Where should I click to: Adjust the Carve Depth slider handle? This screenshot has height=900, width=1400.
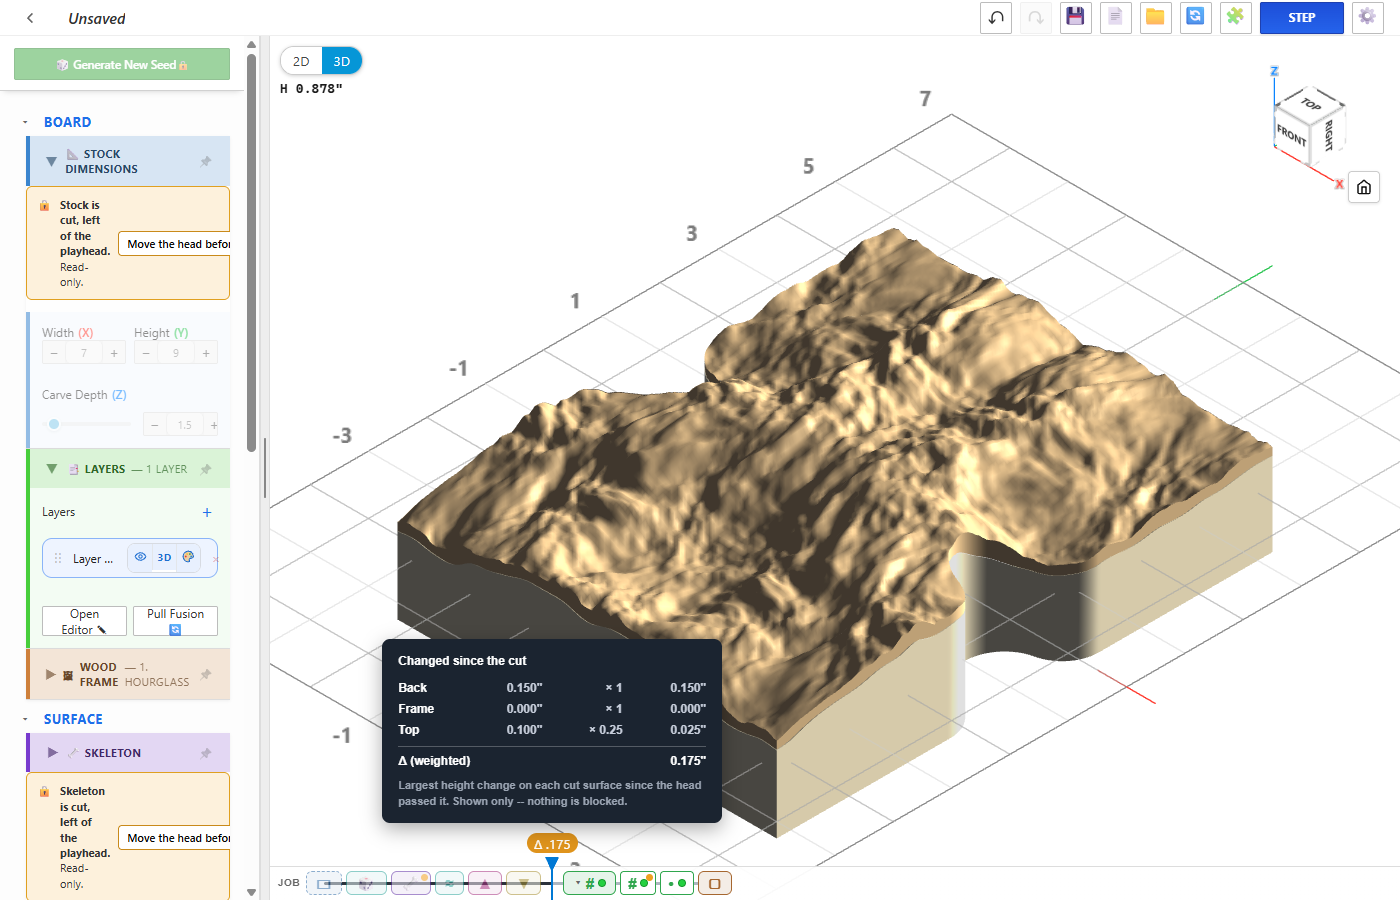[x=54, y=424]
